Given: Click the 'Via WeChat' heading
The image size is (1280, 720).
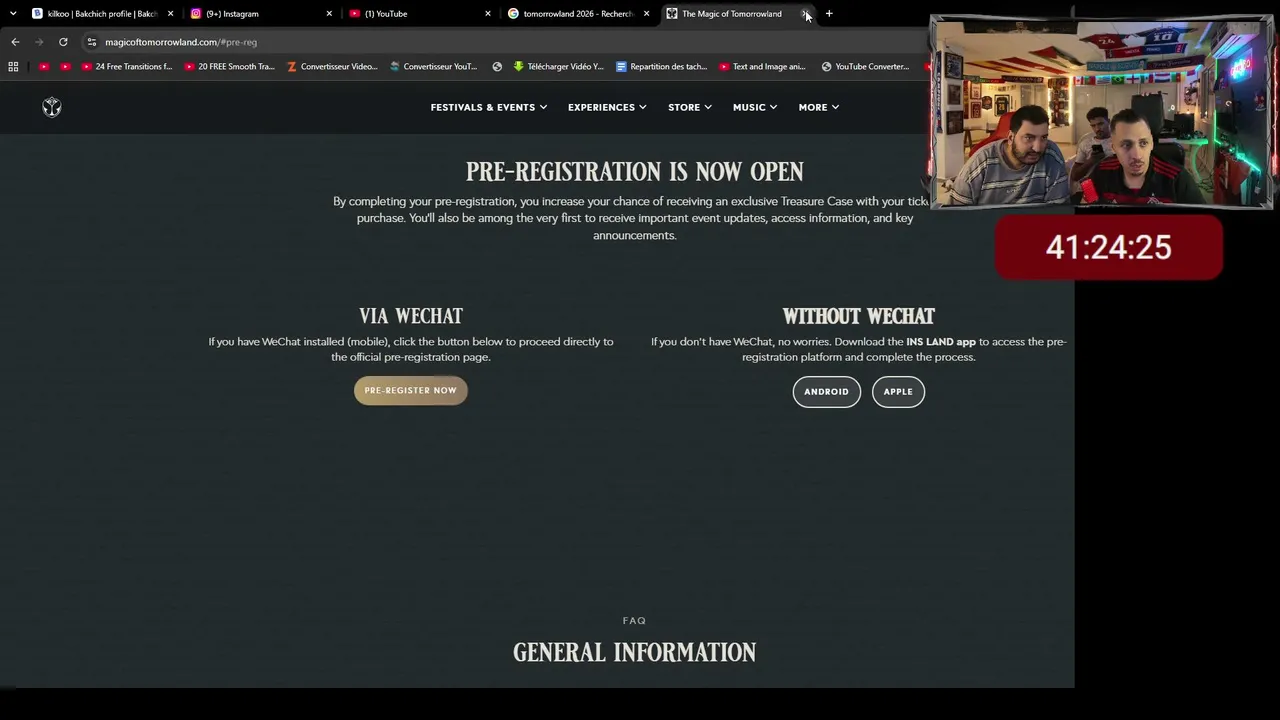Looking at the screenshot, I should (x=411, y=316).
